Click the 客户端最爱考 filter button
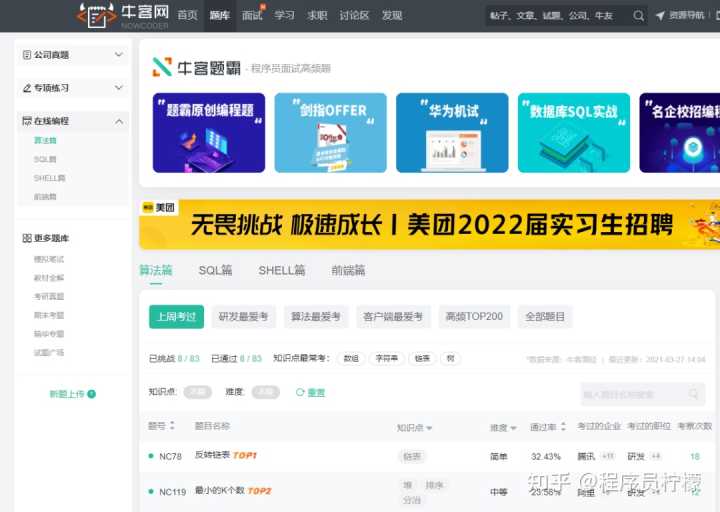This screenshot has width=720, height=512. click(x=393, y=316)
